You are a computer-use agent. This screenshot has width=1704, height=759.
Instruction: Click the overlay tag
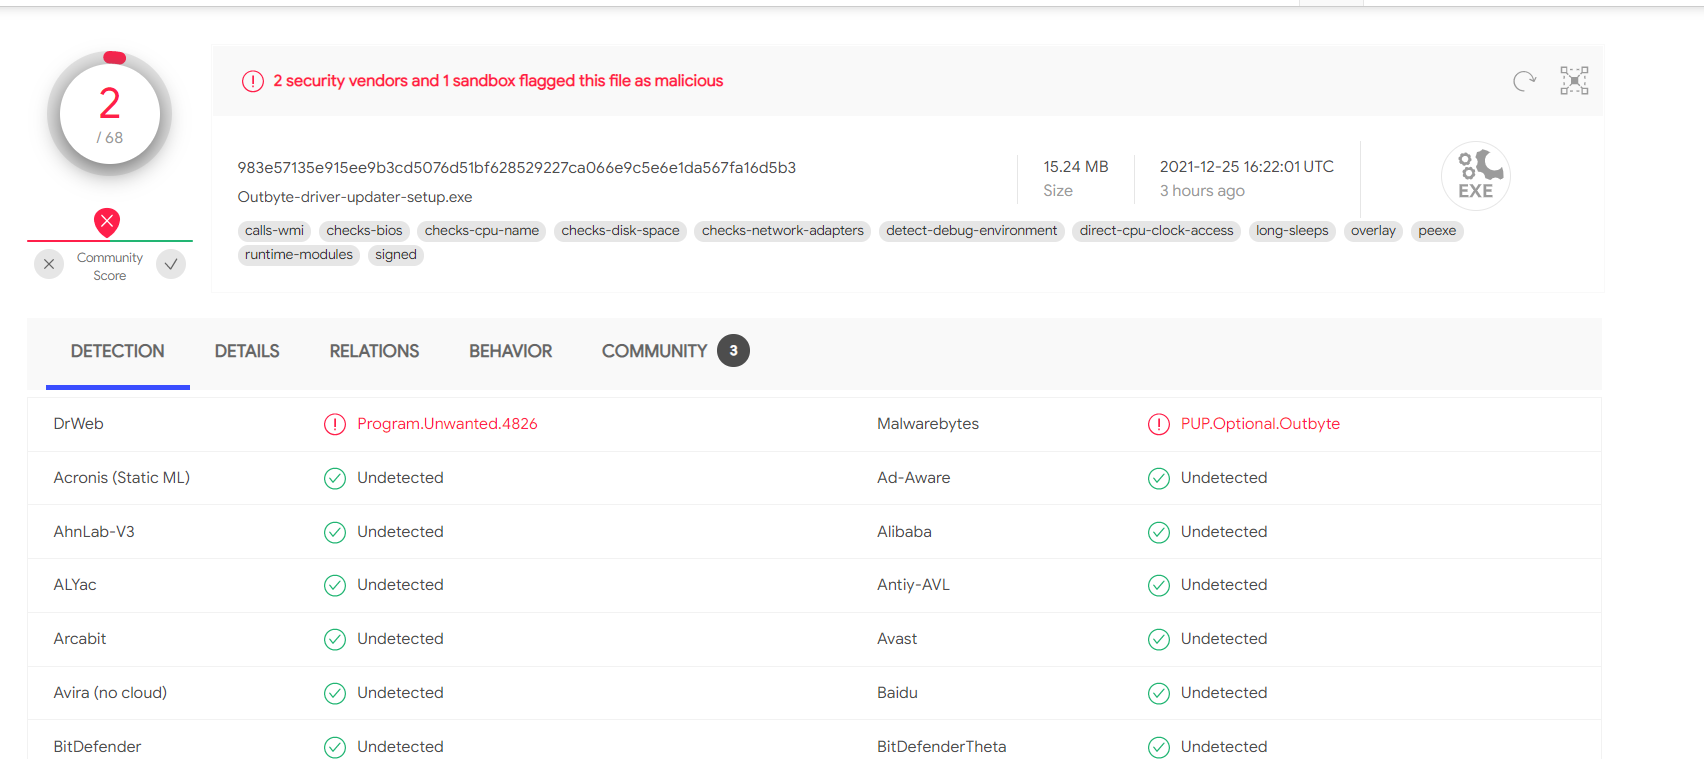click(1373, 231)
